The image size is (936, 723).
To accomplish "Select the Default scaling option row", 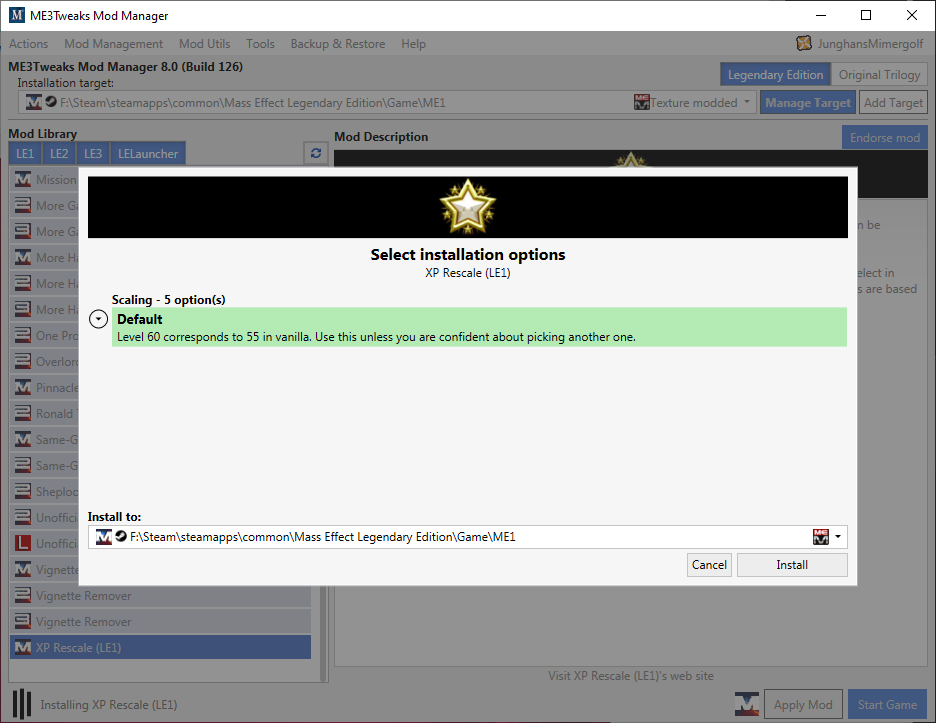I will 479,327.
